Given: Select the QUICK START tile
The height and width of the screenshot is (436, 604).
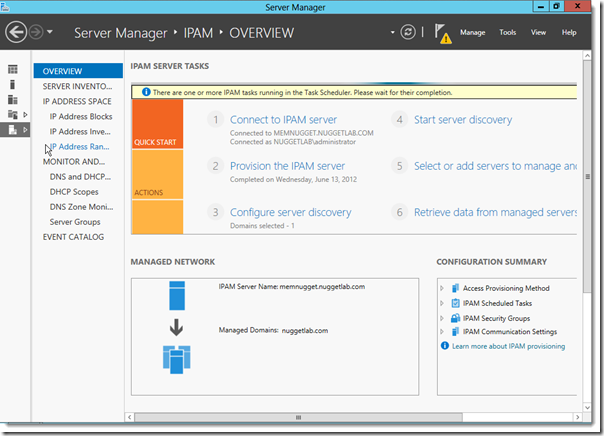Looking at the screenshot, I should (158, 124).
